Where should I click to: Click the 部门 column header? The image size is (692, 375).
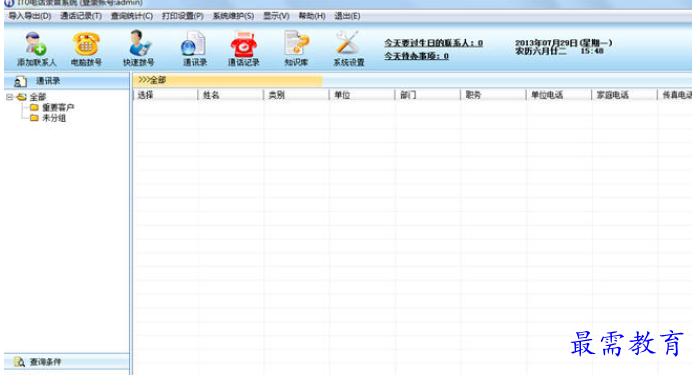[427, 95]
